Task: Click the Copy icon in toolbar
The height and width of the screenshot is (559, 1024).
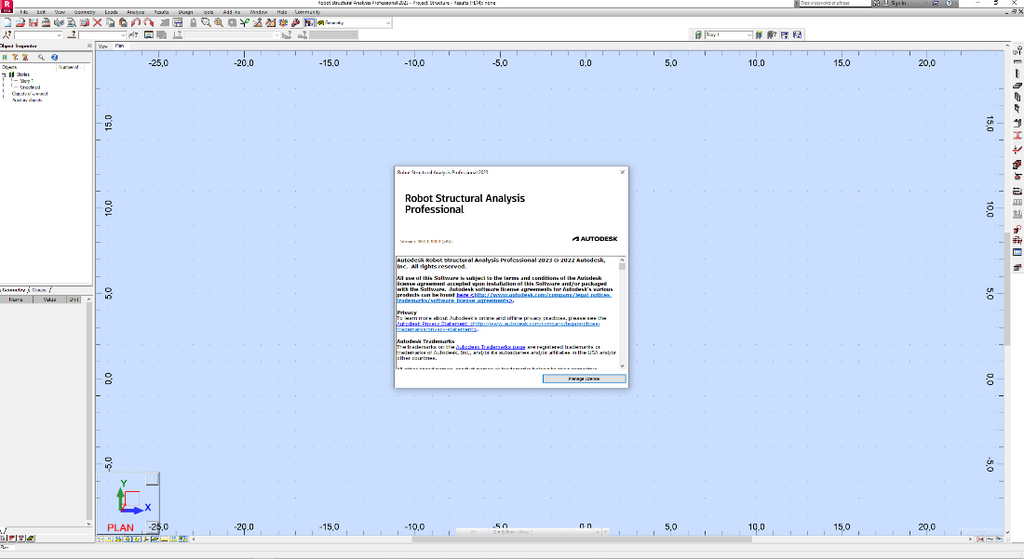Action: coord(110,23)
